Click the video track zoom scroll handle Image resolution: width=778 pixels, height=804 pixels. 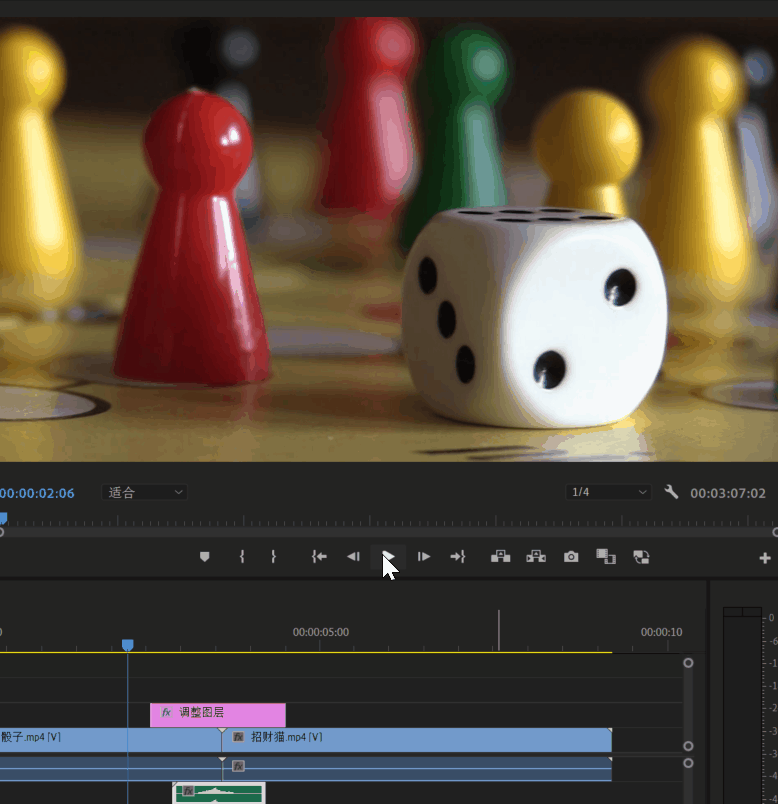[688, 746]
